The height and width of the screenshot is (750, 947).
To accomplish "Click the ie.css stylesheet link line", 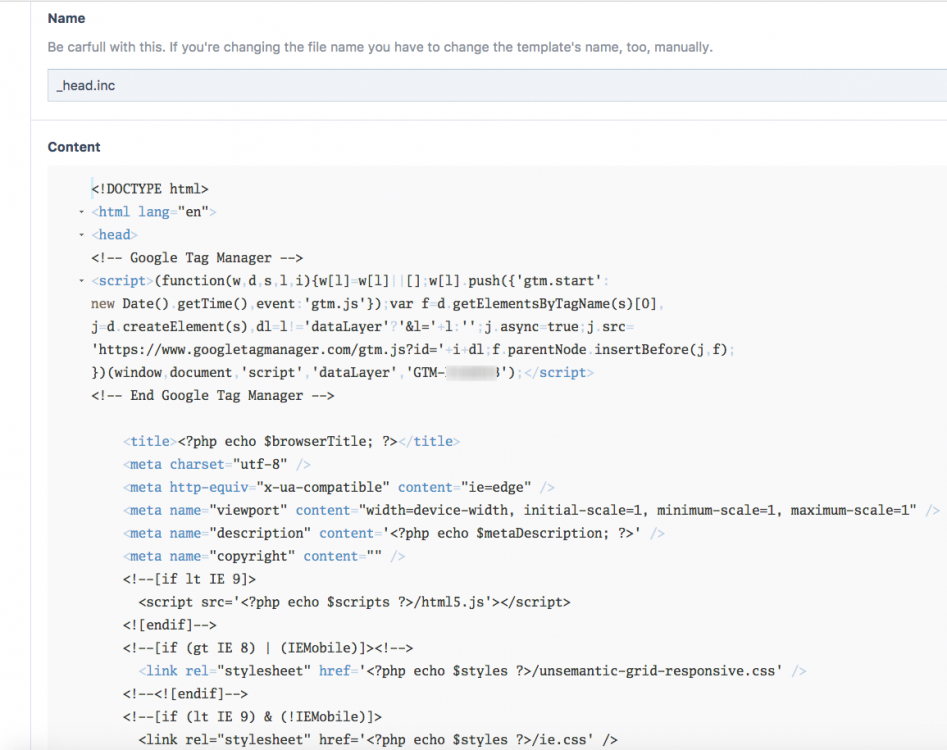I will 378,740.
